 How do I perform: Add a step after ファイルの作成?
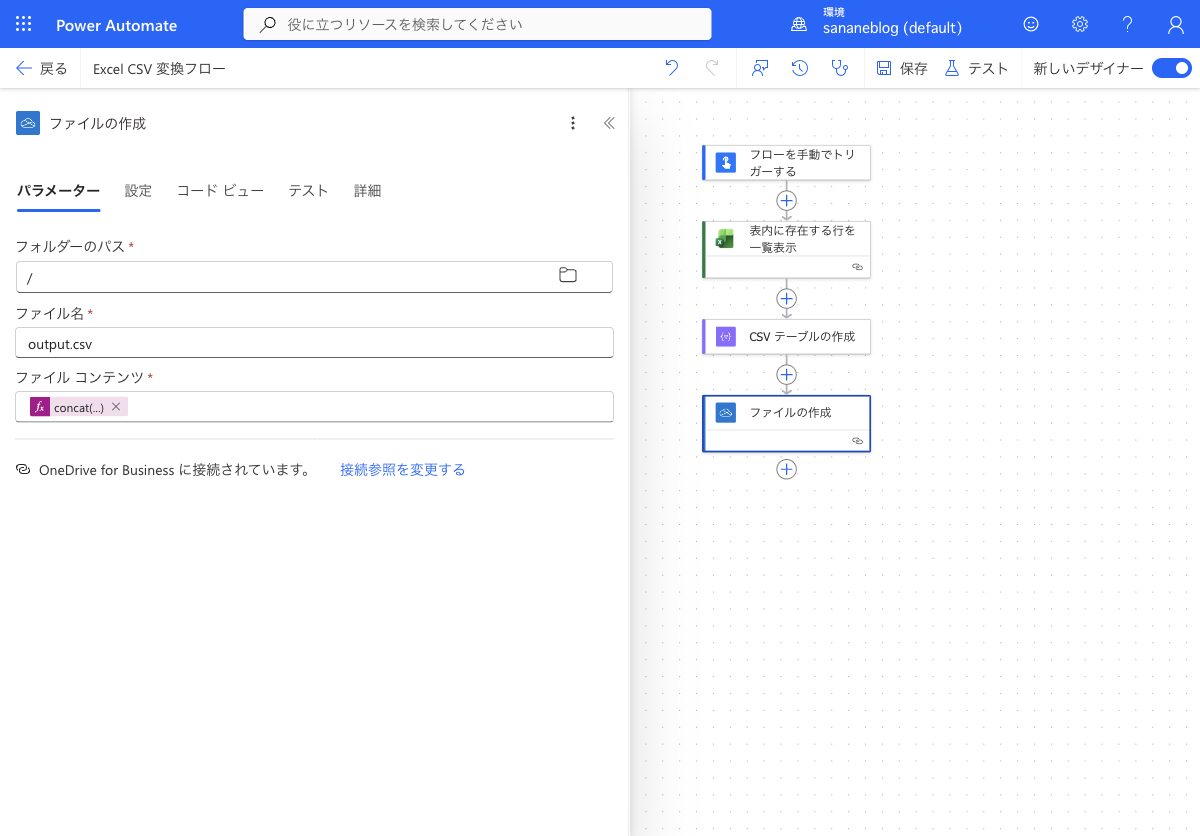[x=787, y=469]
